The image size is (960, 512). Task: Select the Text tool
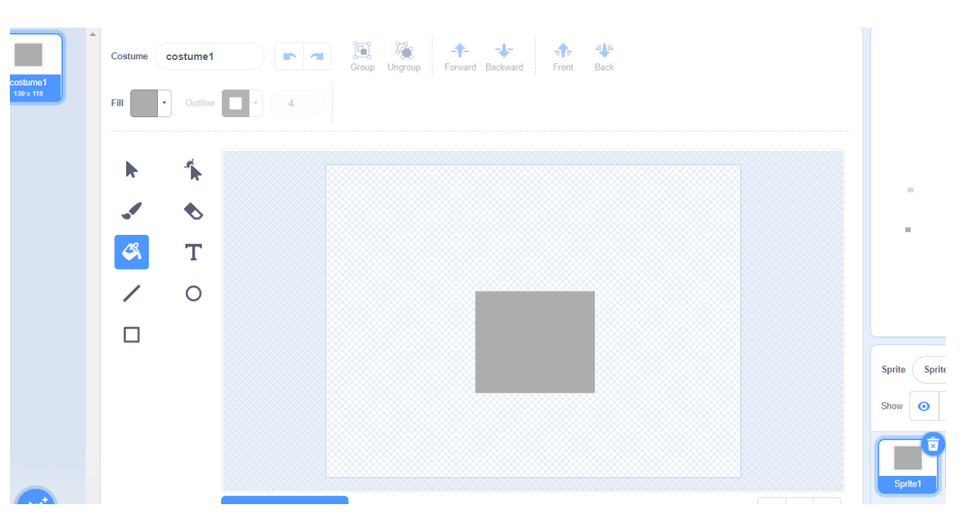193,252
